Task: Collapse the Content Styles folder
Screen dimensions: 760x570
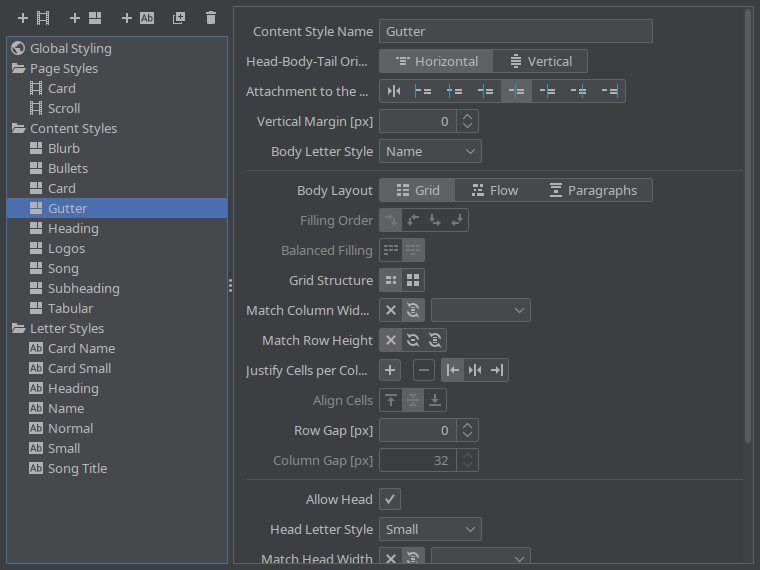Action: [19, 129]
